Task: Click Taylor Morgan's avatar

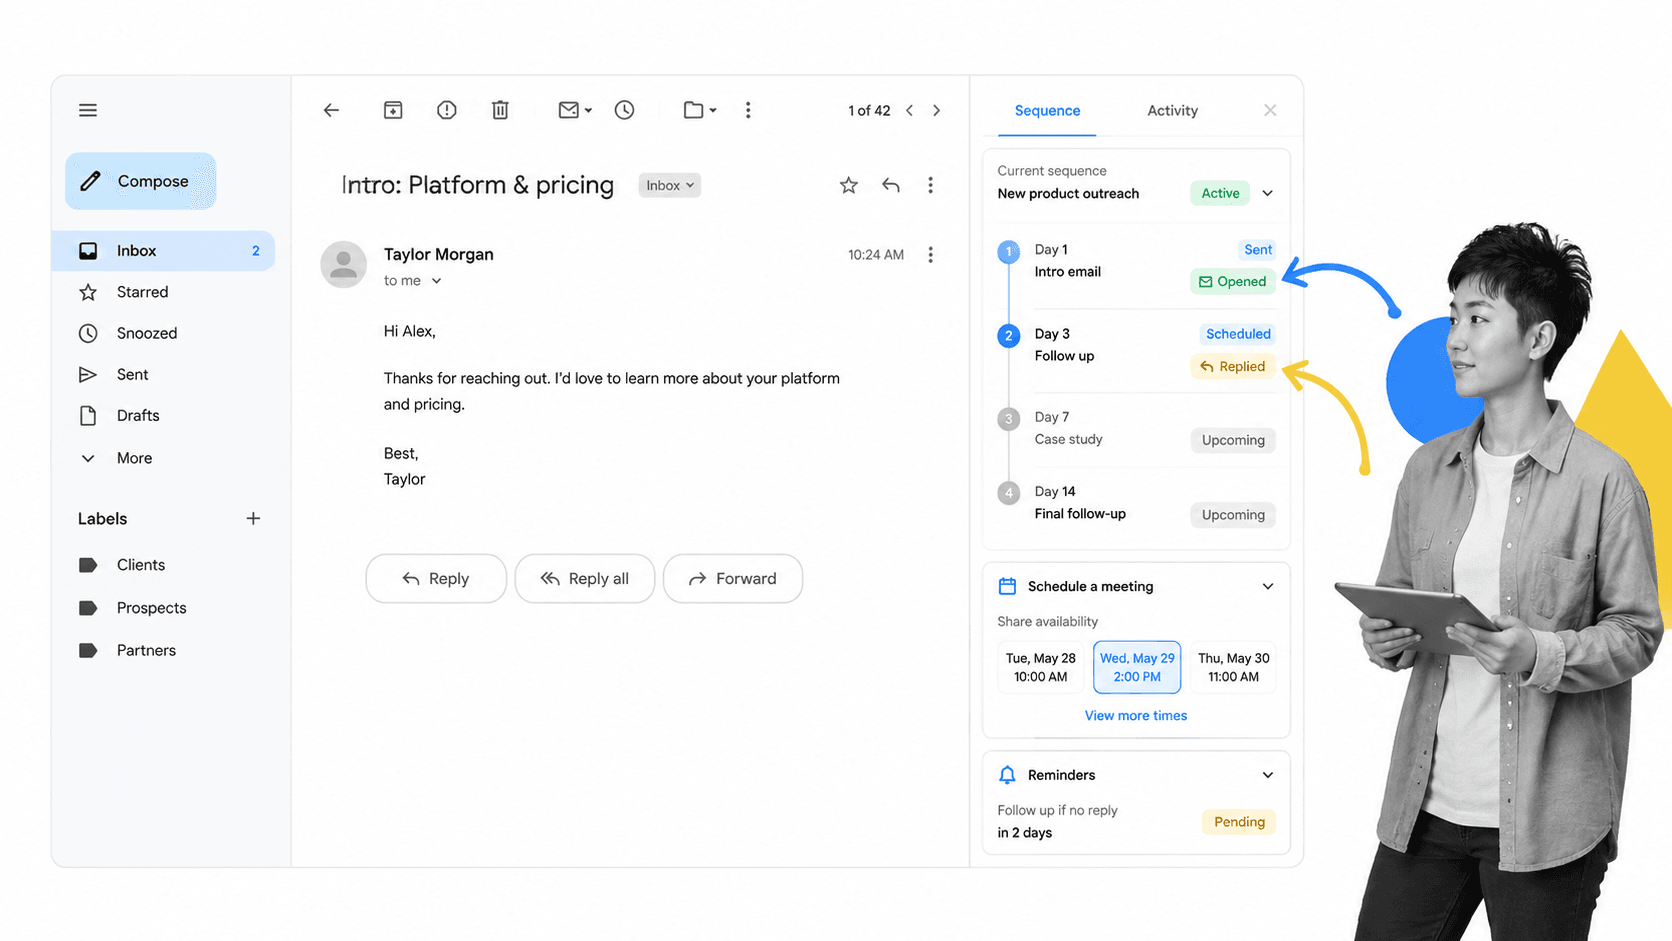Action: coord(343,264)
